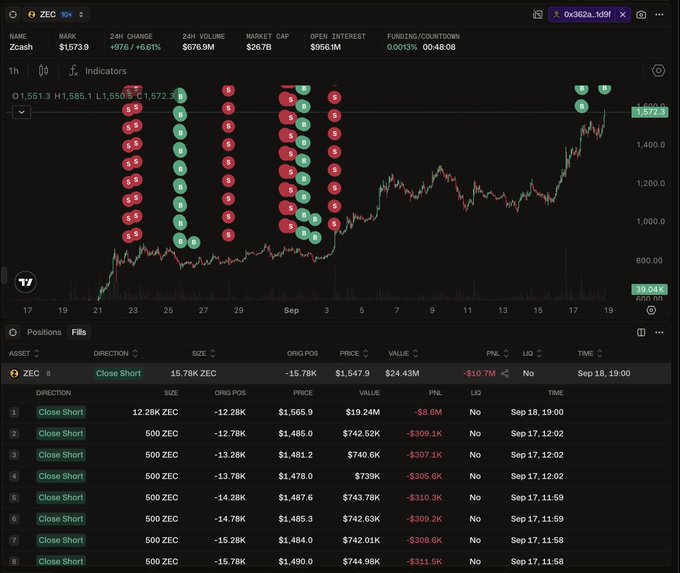Screen dimensions: 680x573
Task: Sort fills by PNL column
Action: pyautogui.click(x=497, y=354)
